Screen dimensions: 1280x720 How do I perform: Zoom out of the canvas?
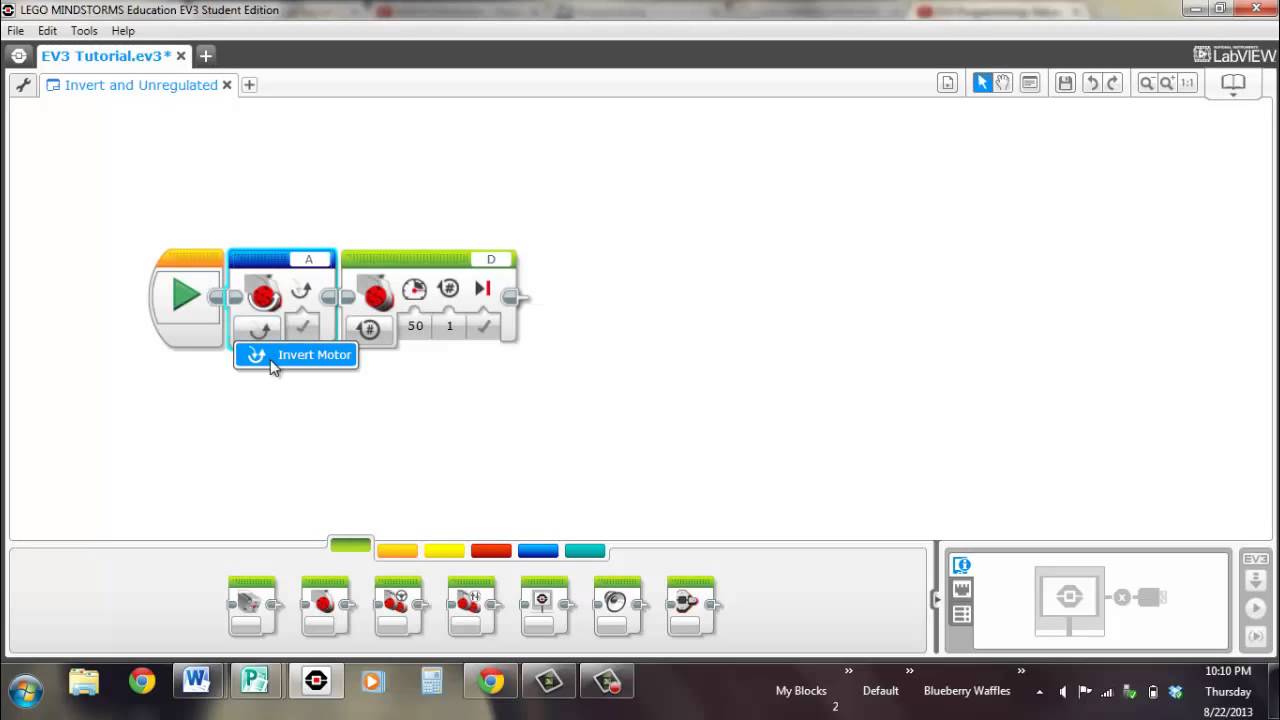click(x=1147, y=83)
